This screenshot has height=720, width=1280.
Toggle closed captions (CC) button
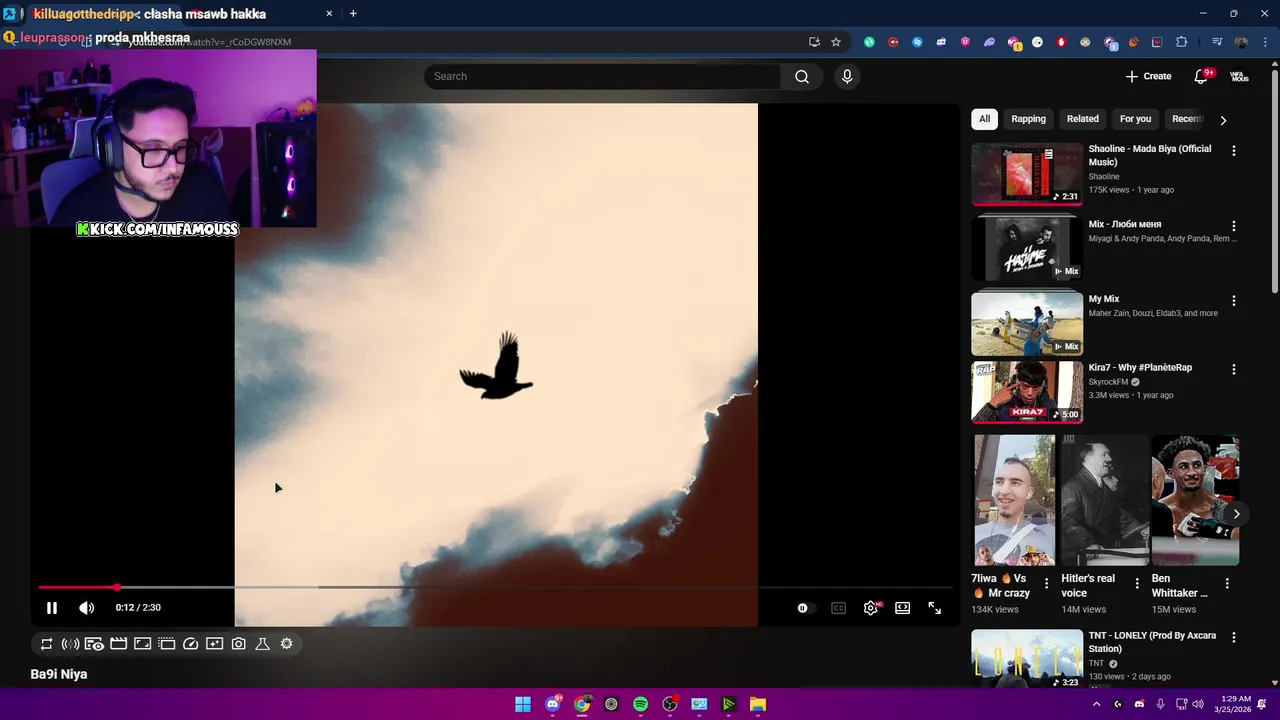[x=839, y=608]
